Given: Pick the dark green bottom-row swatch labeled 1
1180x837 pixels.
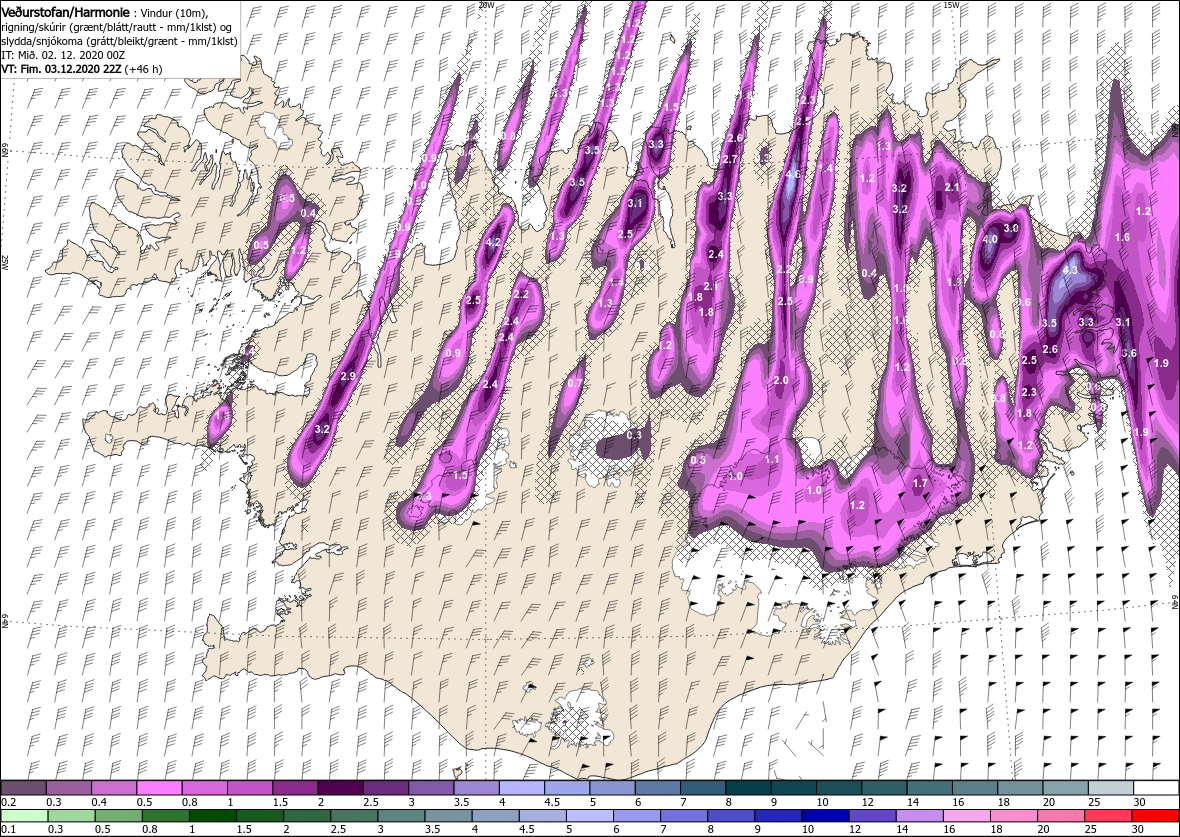Looking at the screenshot, I should click(x=213, y=817).
